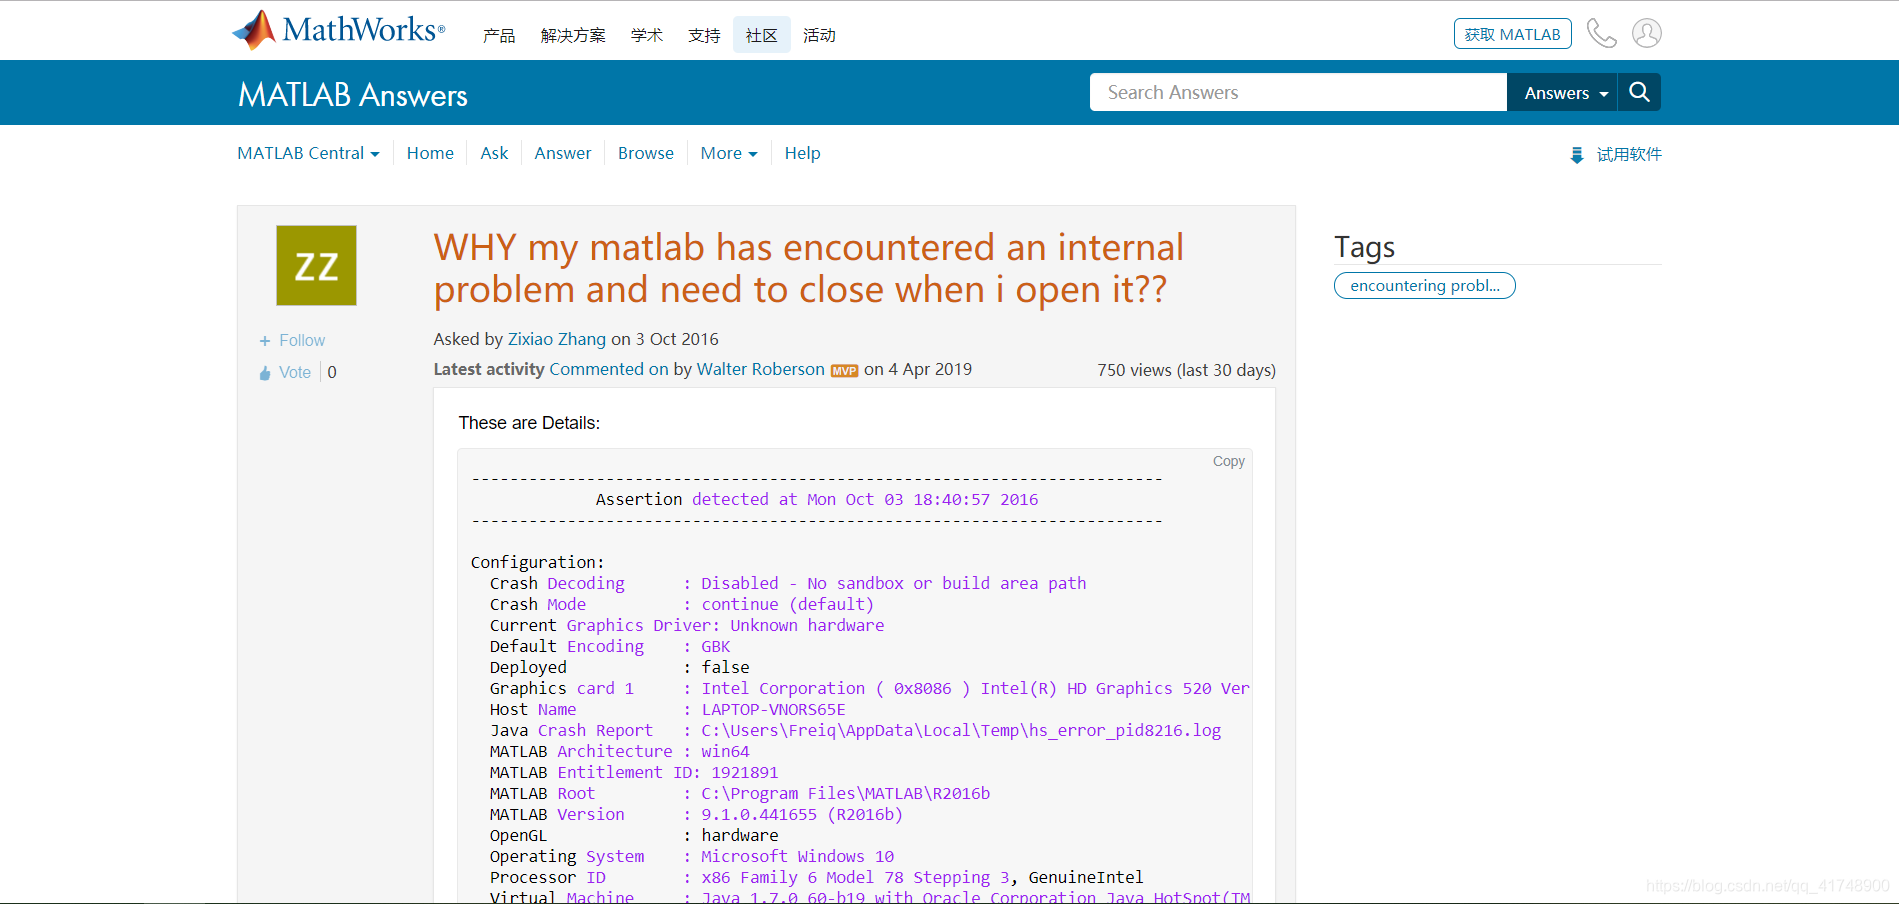The height and width of the screenshot is (904, 1899).
Task: Click the Microsoft Windows 10 value
Action: [797, 857]
